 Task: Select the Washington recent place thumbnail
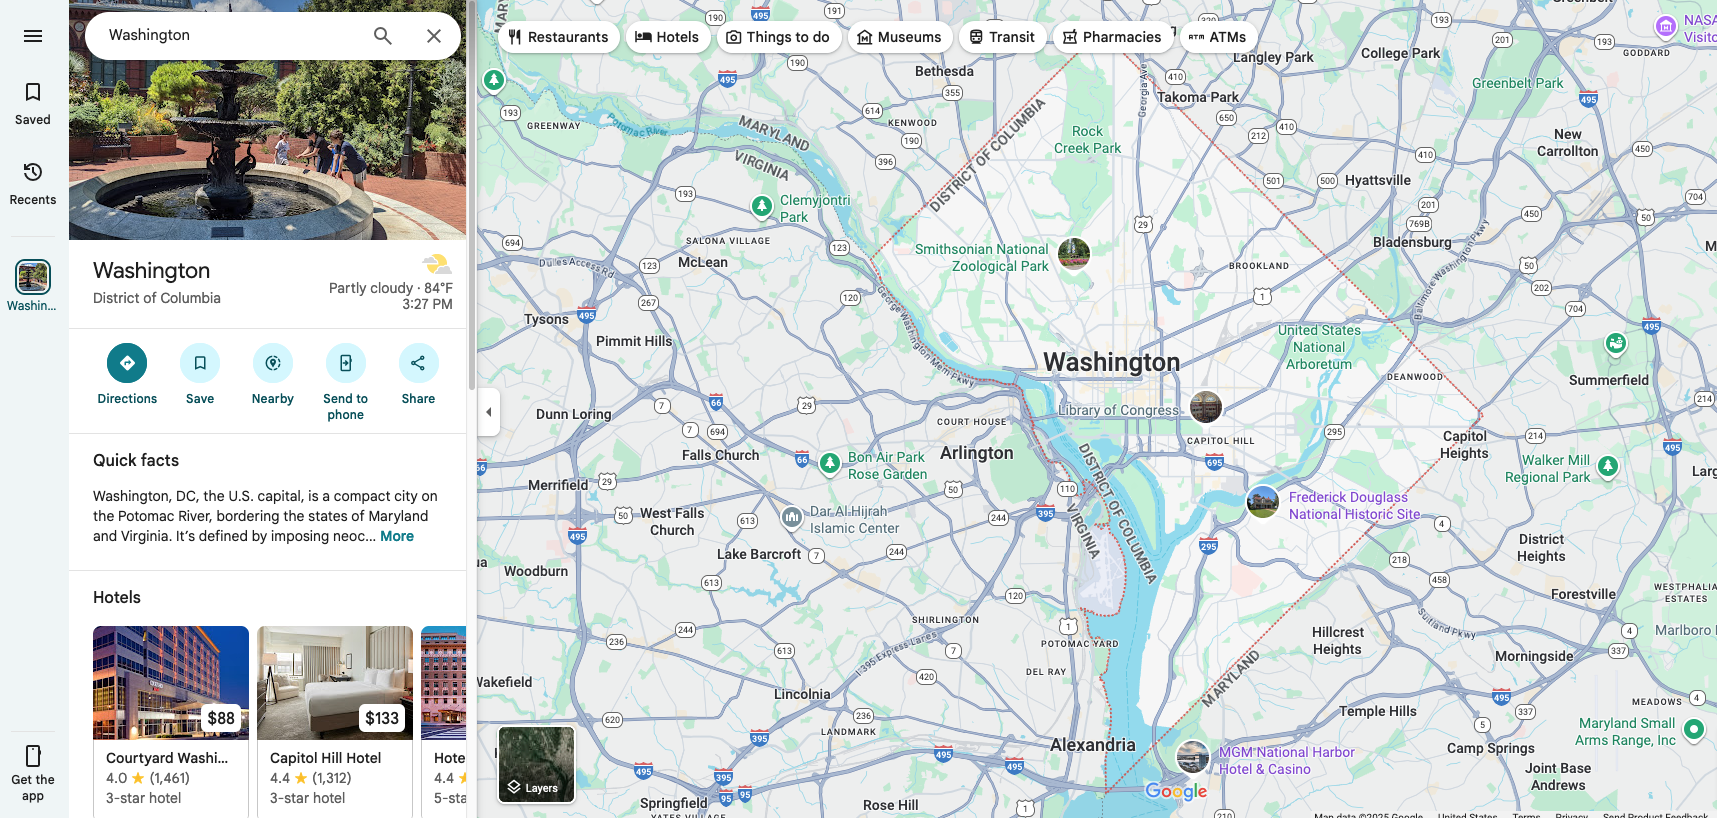(x=33, y=277)
